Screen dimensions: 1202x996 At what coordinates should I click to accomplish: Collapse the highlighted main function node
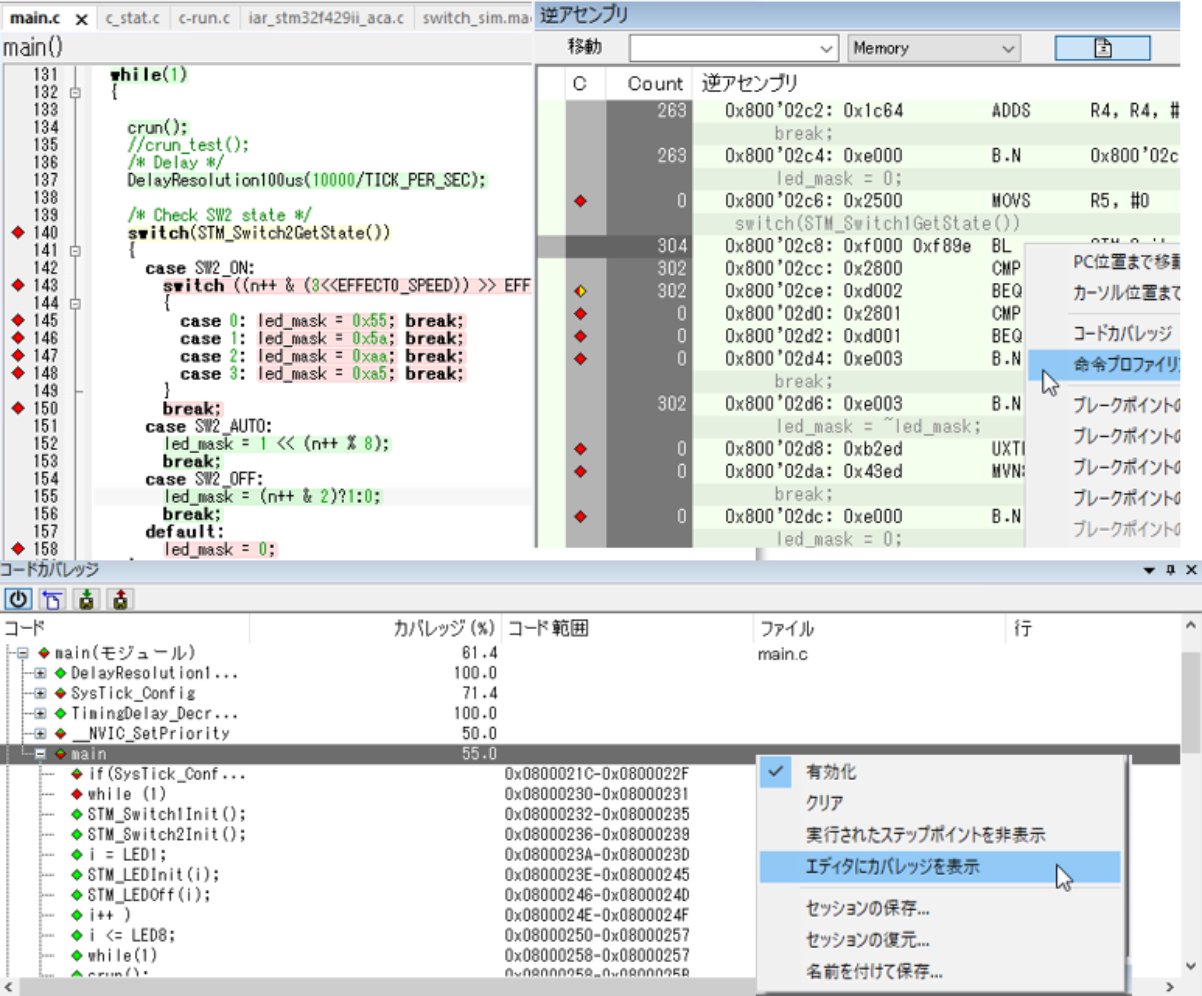[x=40, y=753]
